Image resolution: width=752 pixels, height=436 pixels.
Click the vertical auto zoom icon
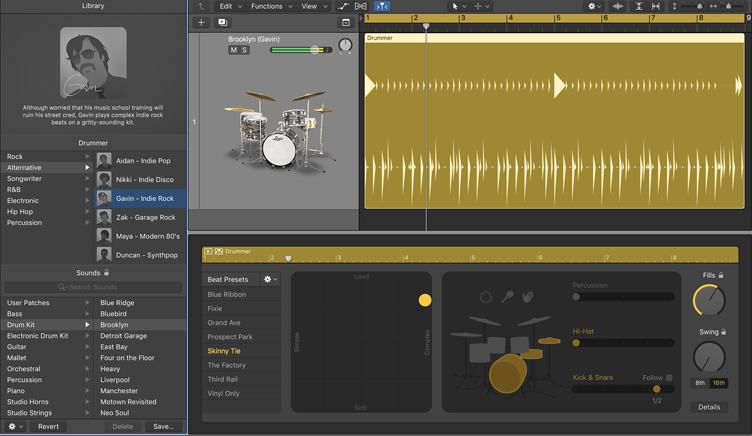pos(638,6)
